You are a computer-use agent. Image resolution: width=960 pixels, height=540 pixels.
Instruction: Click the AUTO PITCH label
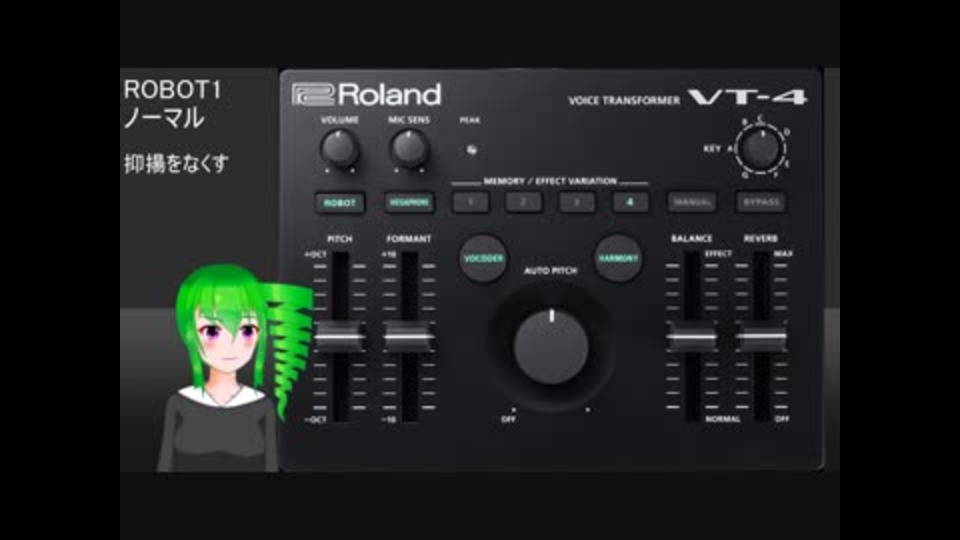(x=550, y=271)
